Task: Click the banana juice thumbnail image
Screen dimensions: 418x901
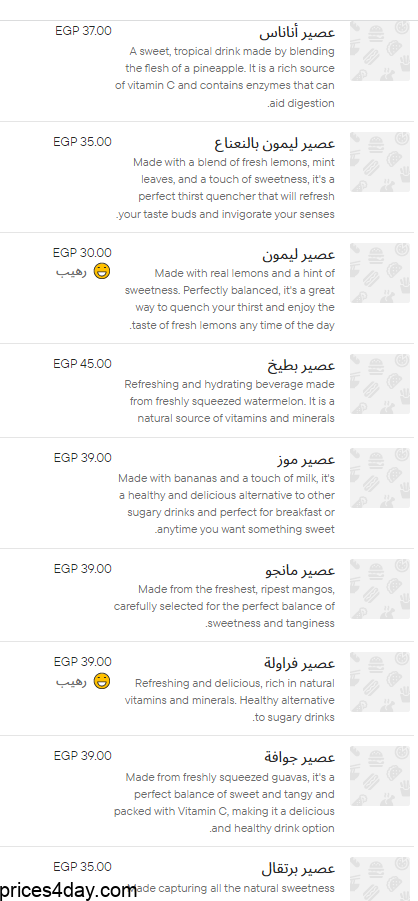Action: coord(379,478)
